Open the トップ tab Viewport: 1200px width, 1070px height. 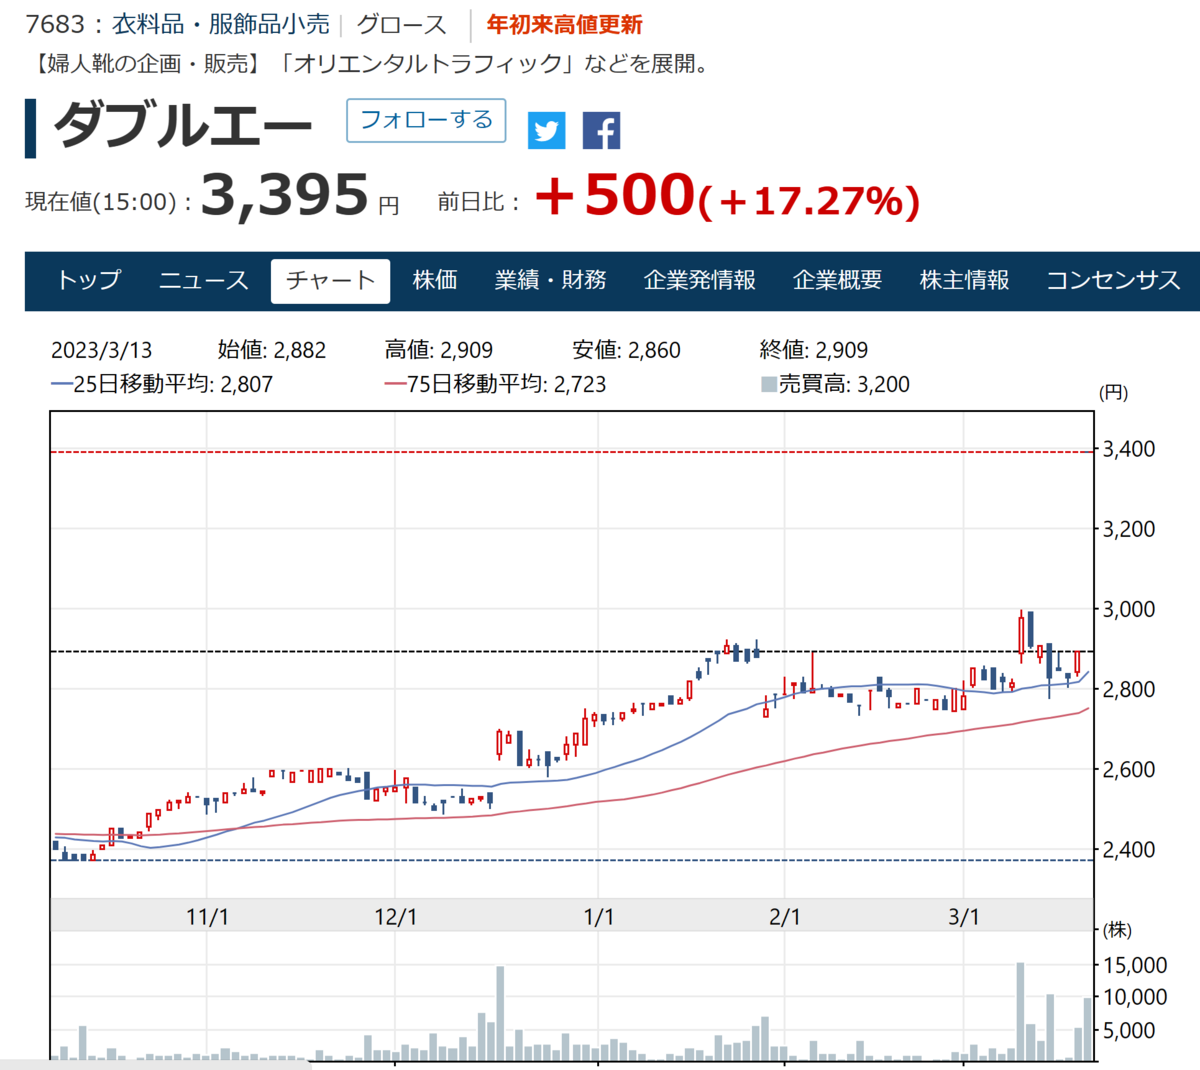88,280
